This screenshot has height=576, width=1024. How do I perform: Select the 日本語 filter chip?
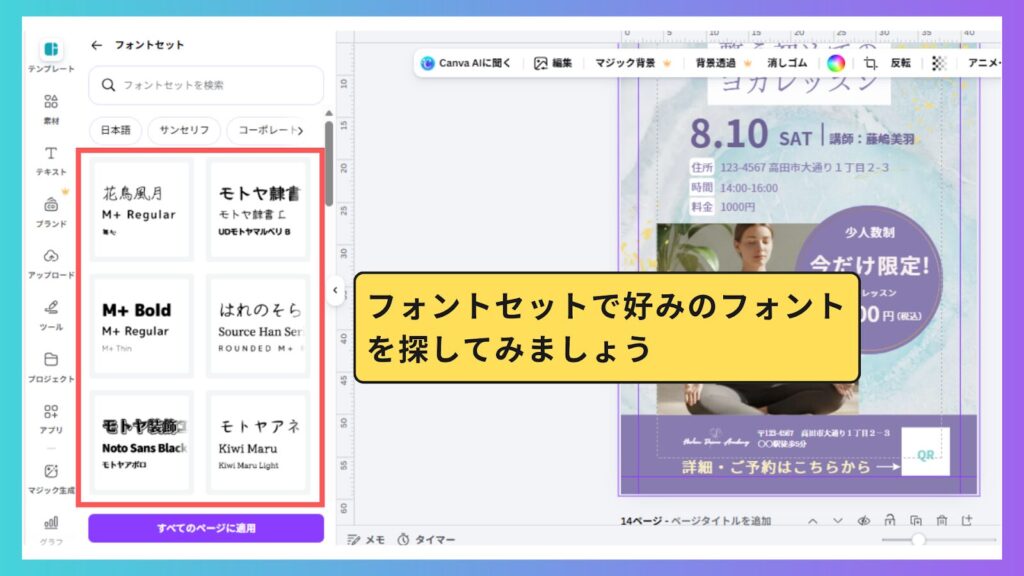click(114, 131)
